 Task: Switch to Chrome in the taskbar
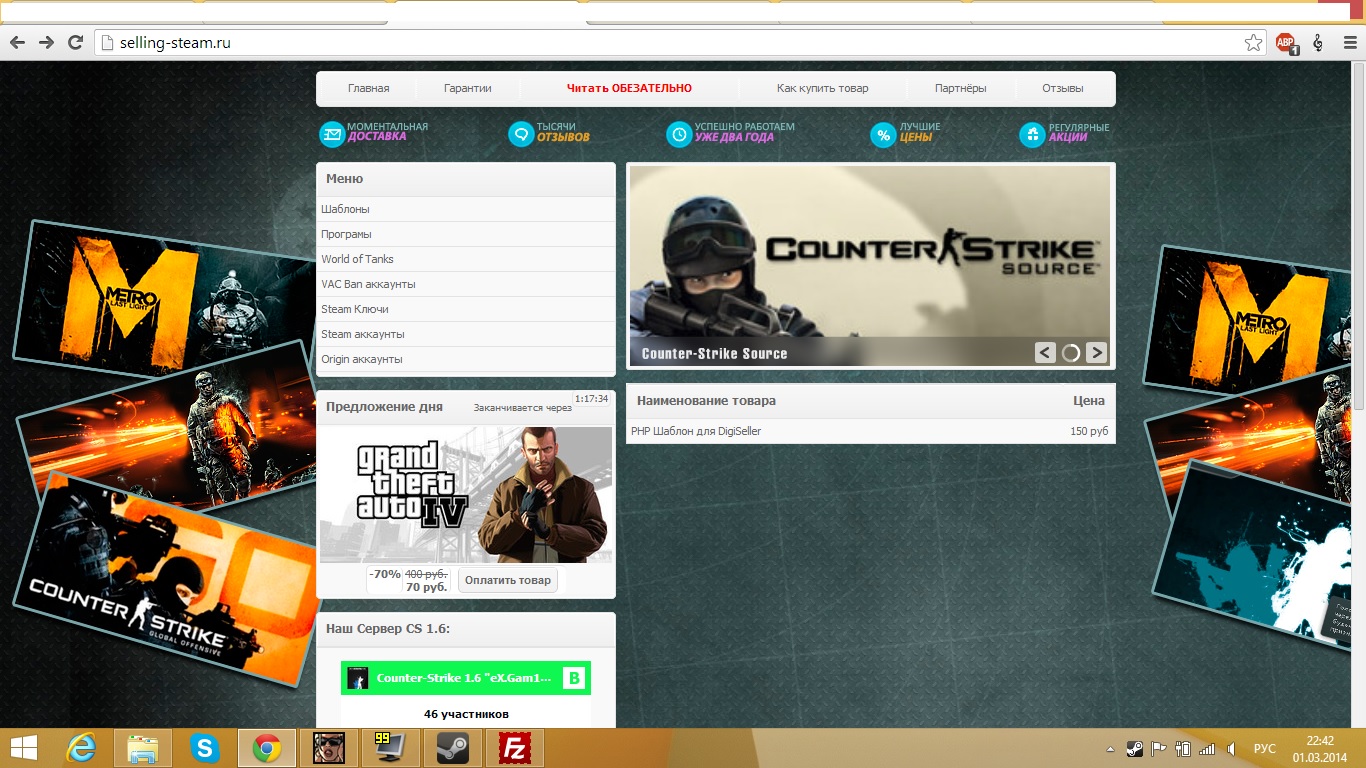pyautogui.click(x=266, y=747)
